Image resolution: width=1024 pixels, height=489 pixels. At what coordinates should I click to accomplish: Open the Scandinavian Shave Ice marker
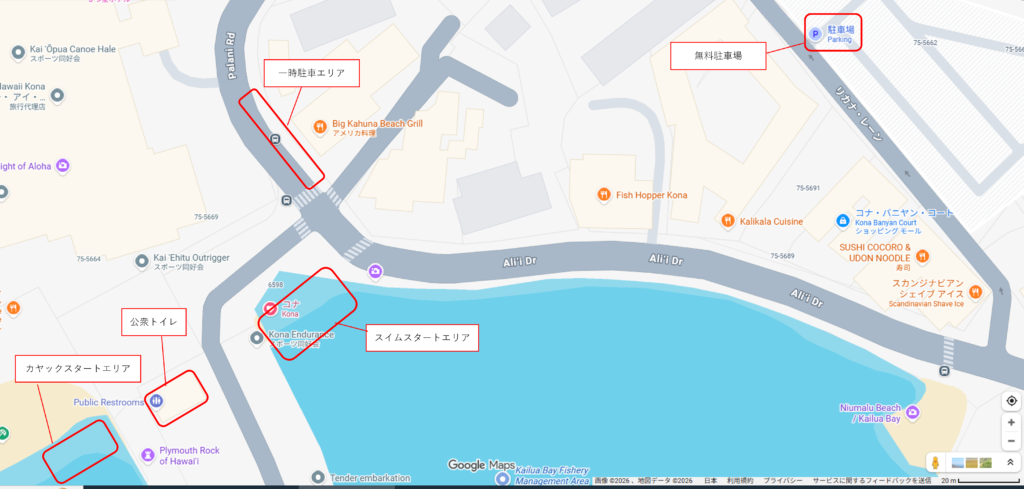pyautogui.click(x=976, y=291)
